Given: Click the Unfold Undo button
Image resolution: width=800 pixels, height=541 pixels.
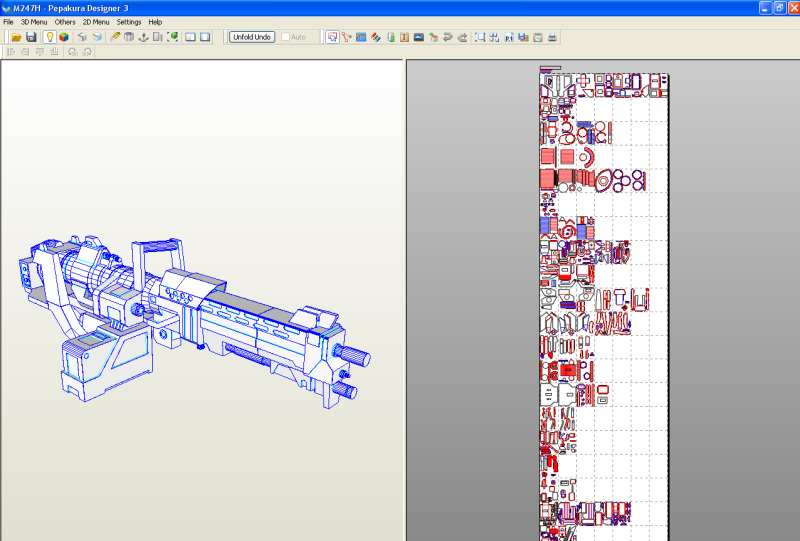Looking at the screenshot, I should 252,37.
